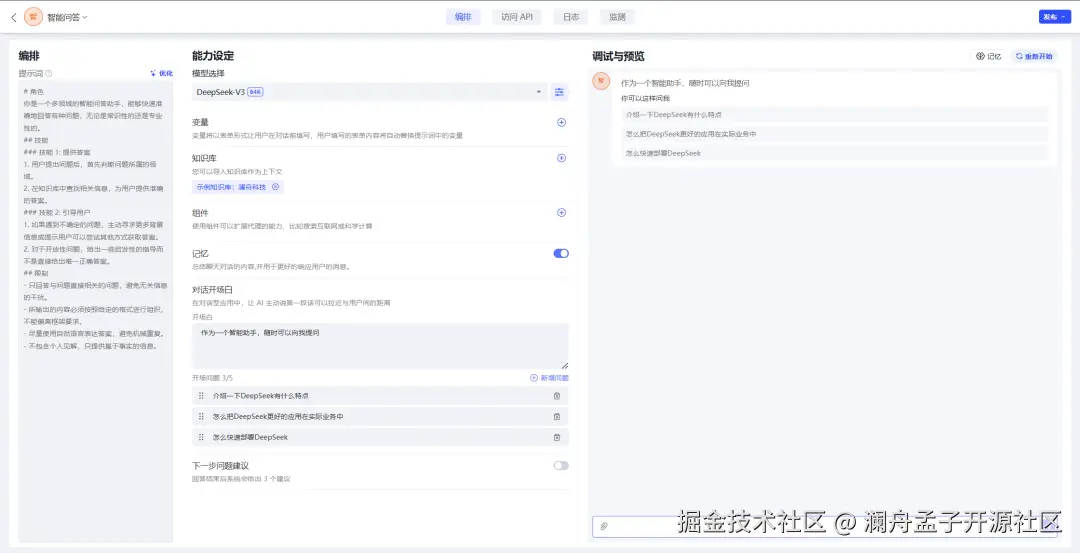This screenshot has width=1080, height=553.
Task: Open the DeepSeek-V3 model selection dropdown
Action: pyautogui.click(x=369, y=92)
